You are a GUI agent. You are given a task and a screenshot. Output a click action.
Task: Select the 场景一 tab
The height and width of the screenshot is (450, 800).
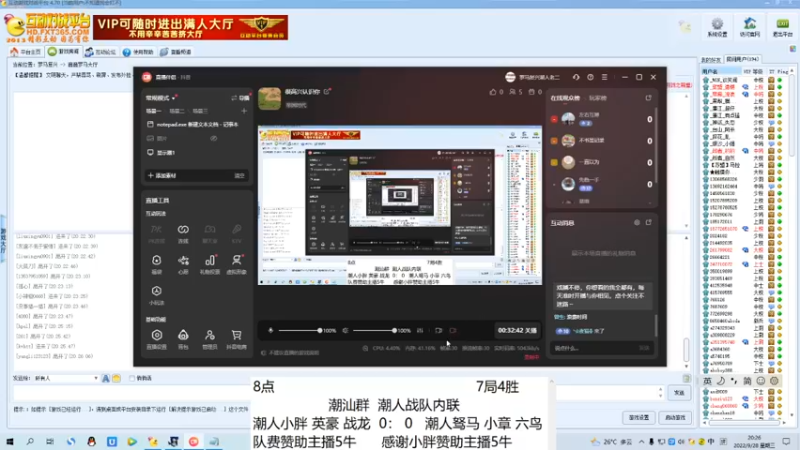pyautogui.click(x=154, y=111)
